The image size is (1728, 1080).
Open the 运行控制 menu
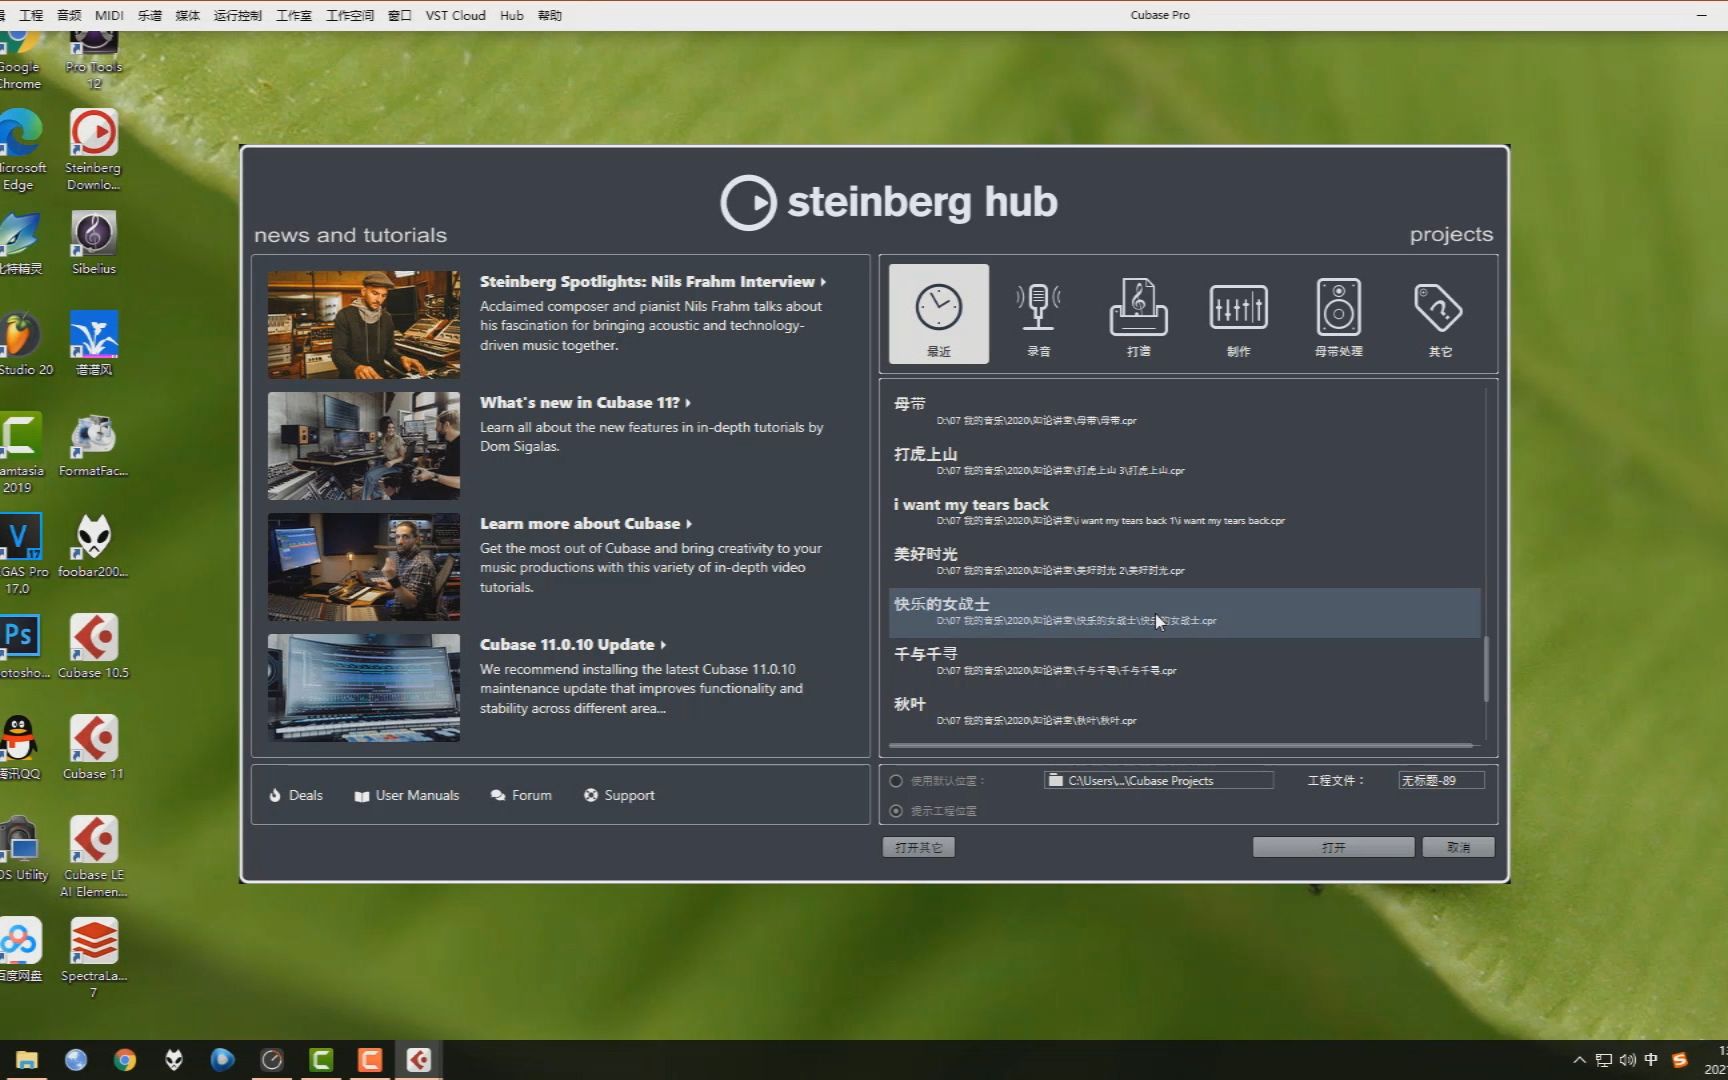[238, 15]
